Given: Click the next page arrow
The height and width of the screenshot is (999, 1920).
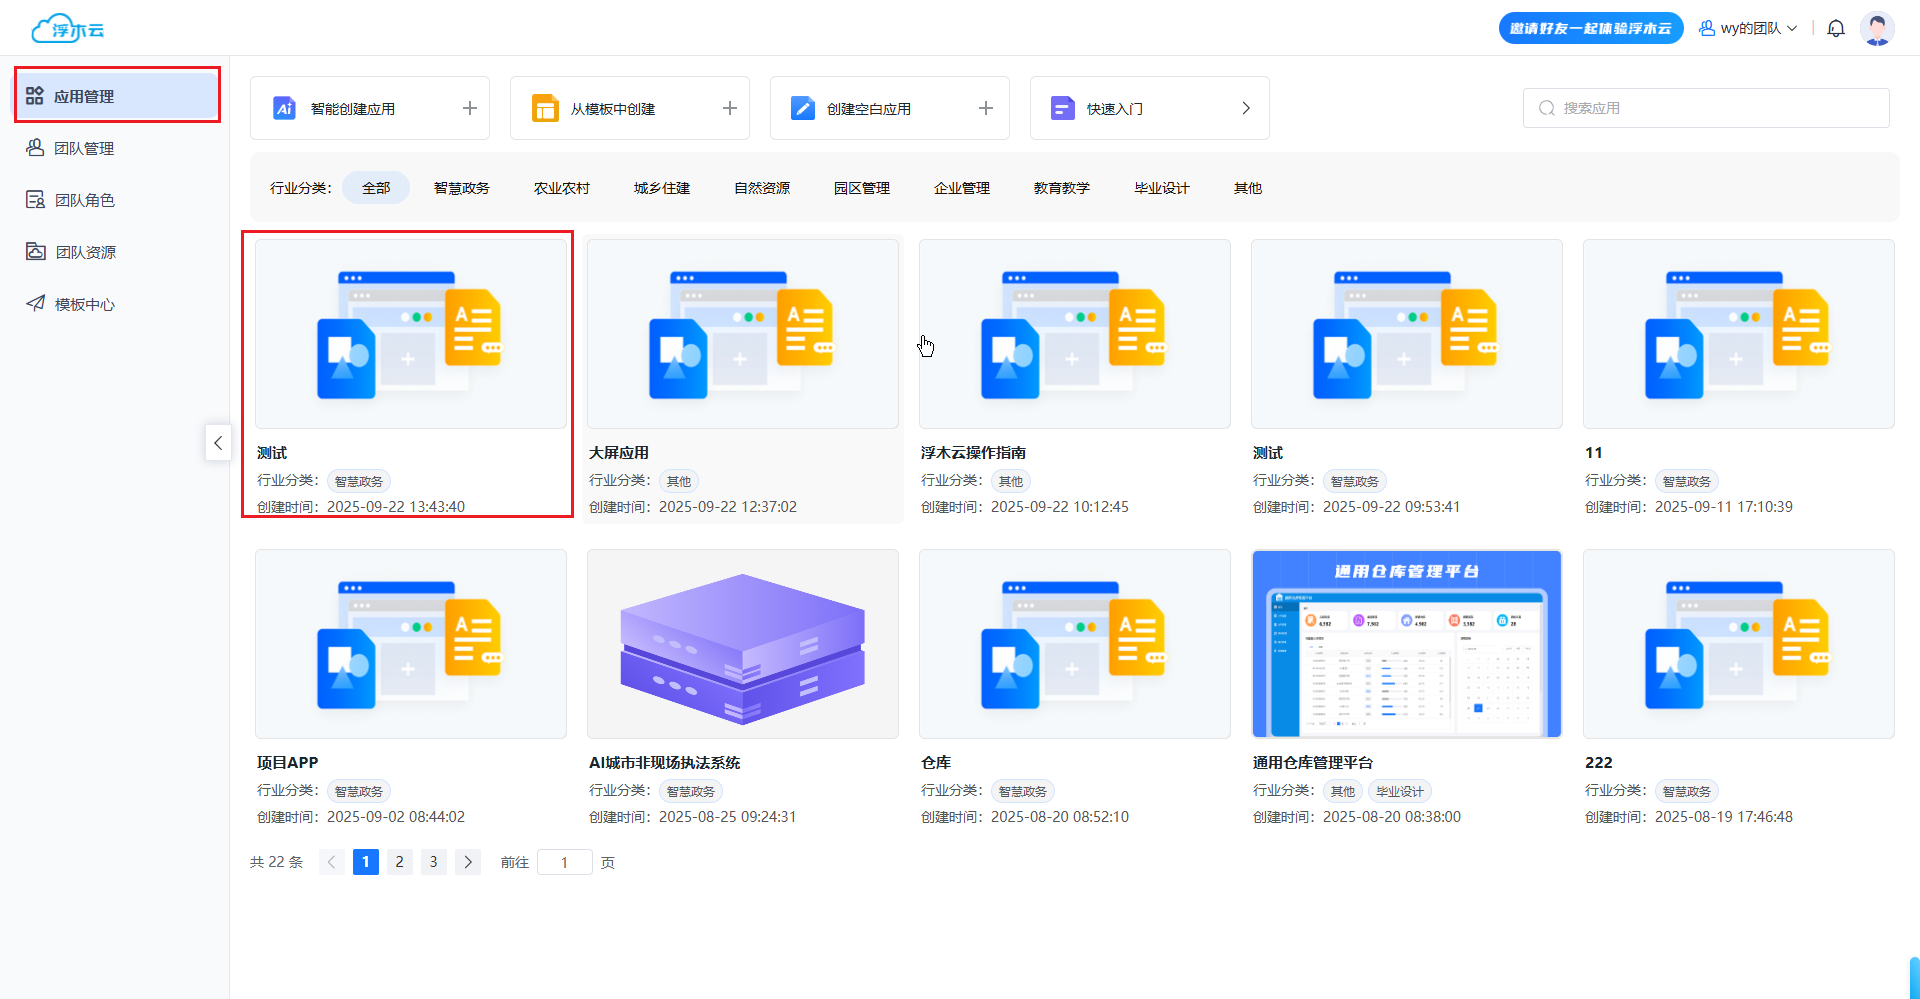Looking at the screenshot, I should pyautogui.click(x=467, y=862).
